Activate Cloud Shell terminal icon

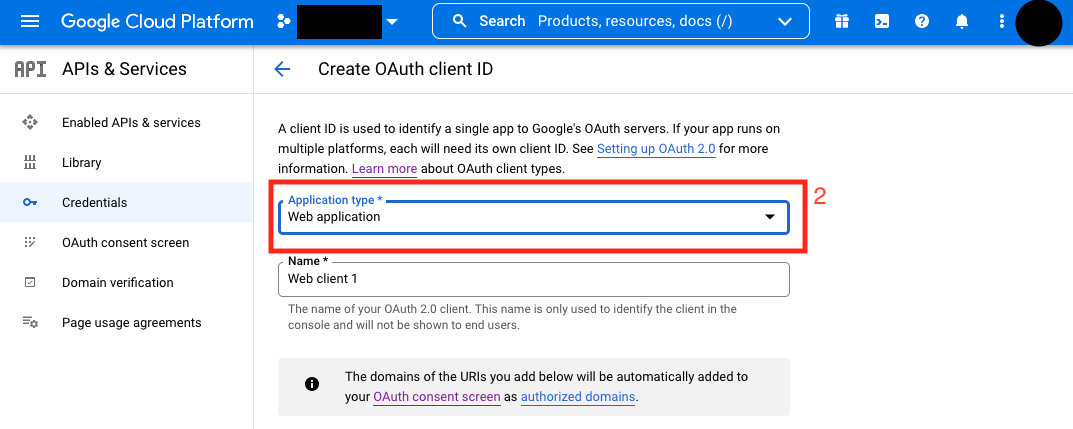point(882,21)
